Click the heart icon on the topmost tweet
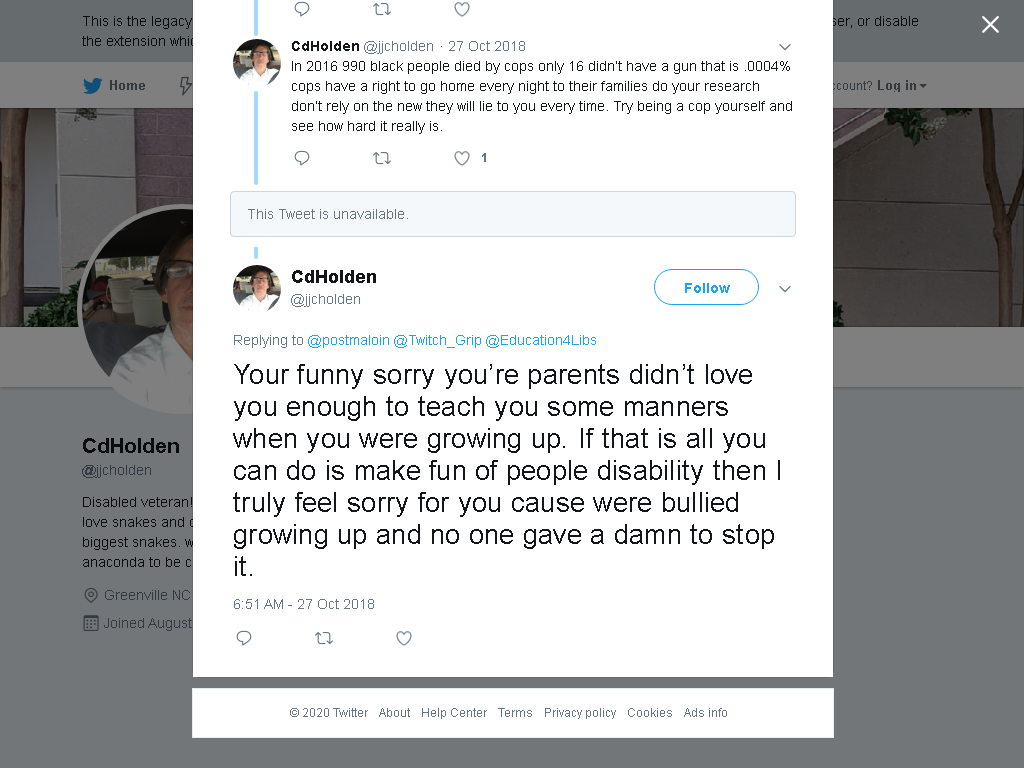Image resolution: width=1024 pixels, height=768 pixels. pyautogui.click(x=462, y=9)
